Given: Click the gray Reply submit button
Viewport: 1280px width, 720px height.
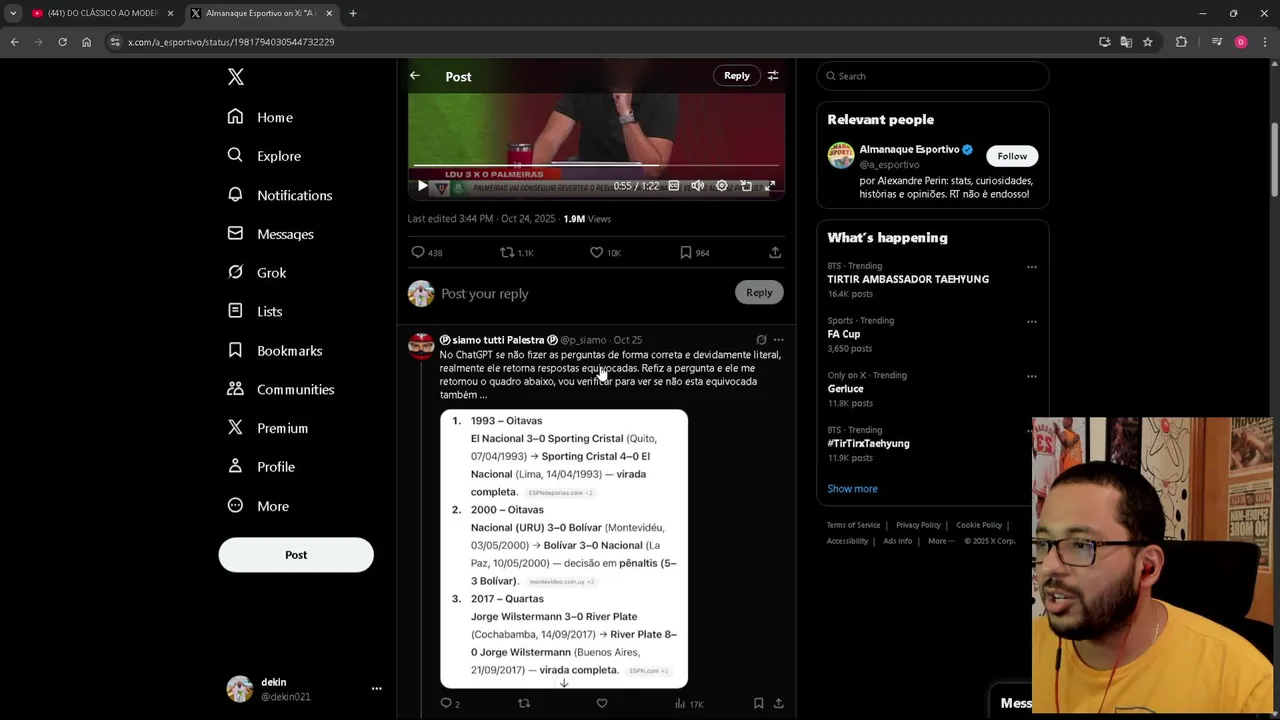Looking at the screenshot, I should [759, 293].
